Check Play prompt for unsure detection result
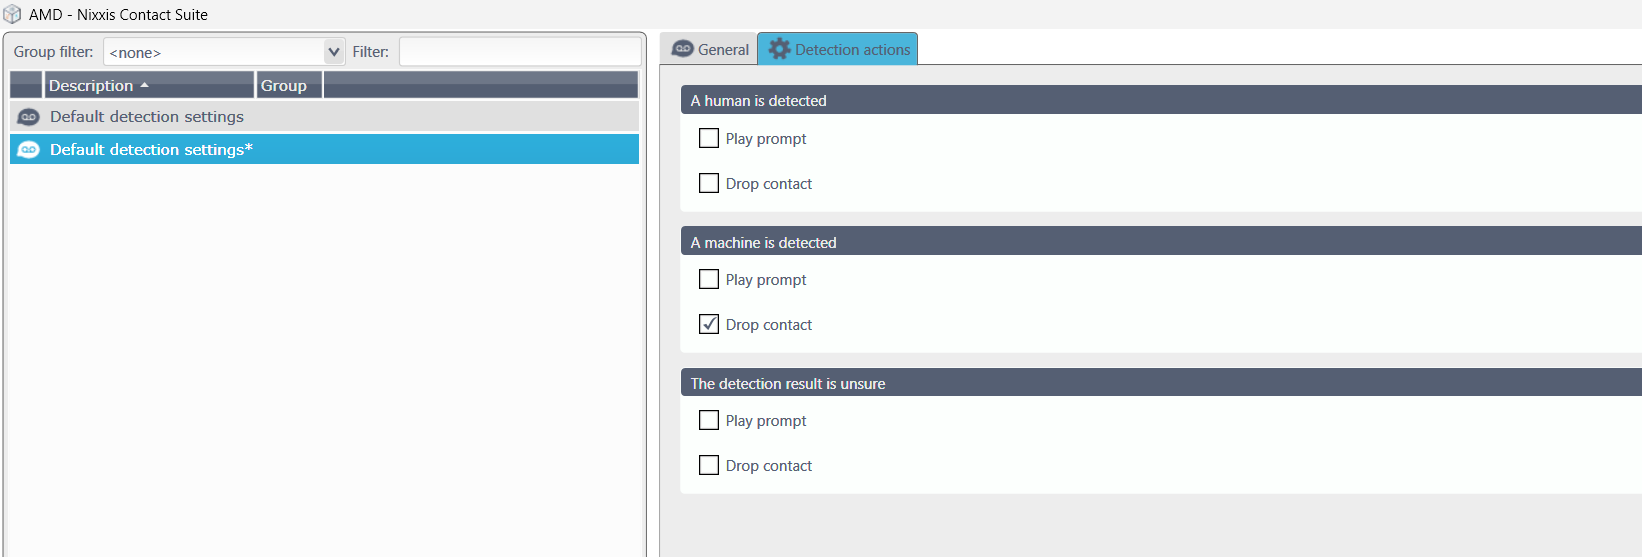1642x557 pixels. click(x=709, y=420)
